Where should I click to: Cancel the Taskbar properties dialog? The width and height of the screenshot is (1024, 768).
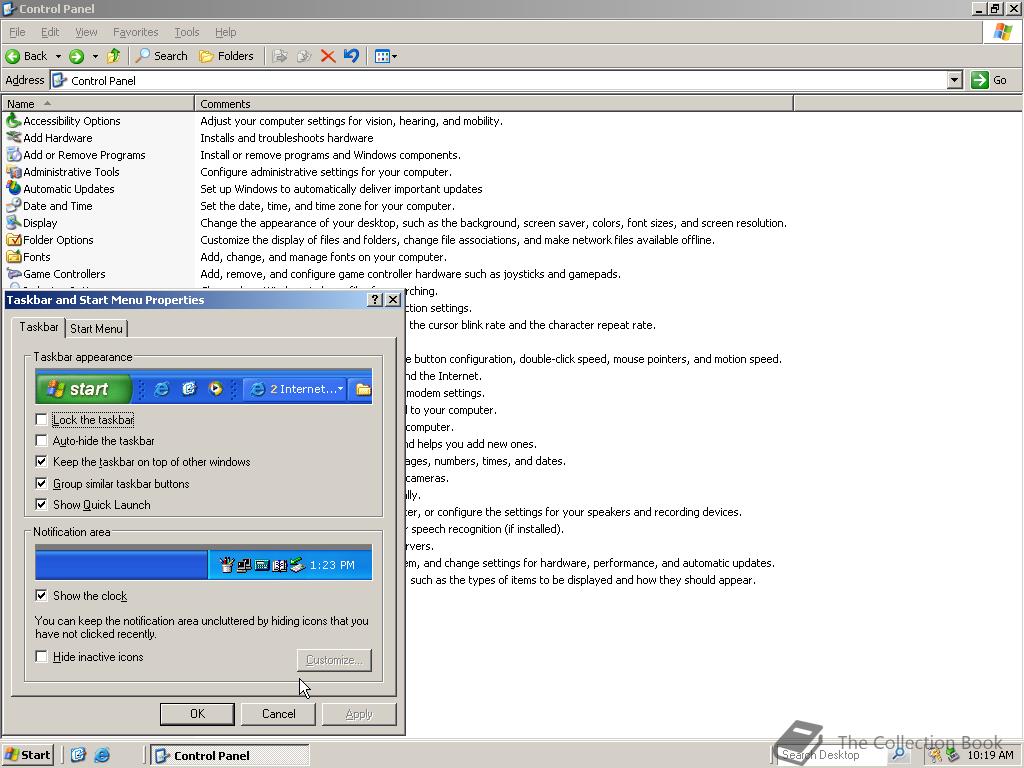click(278, 714)
